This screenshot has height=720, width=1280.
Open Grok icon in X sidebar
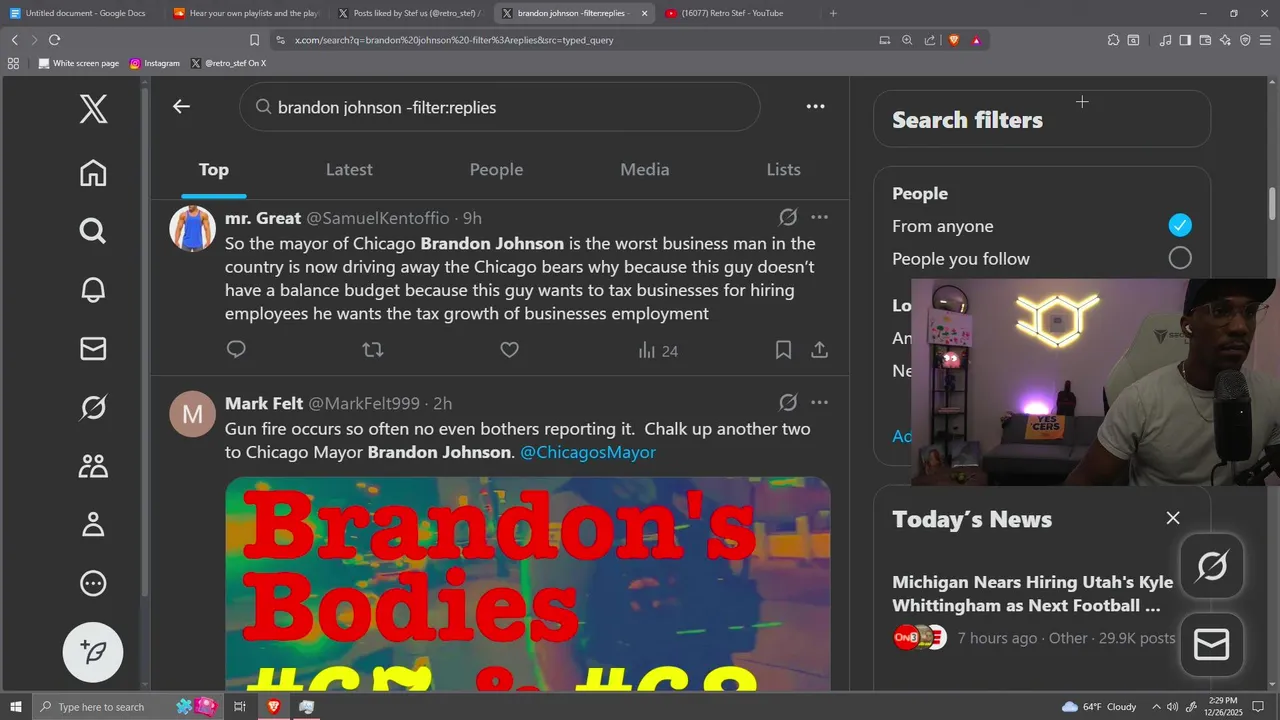[x=93, y=407]
